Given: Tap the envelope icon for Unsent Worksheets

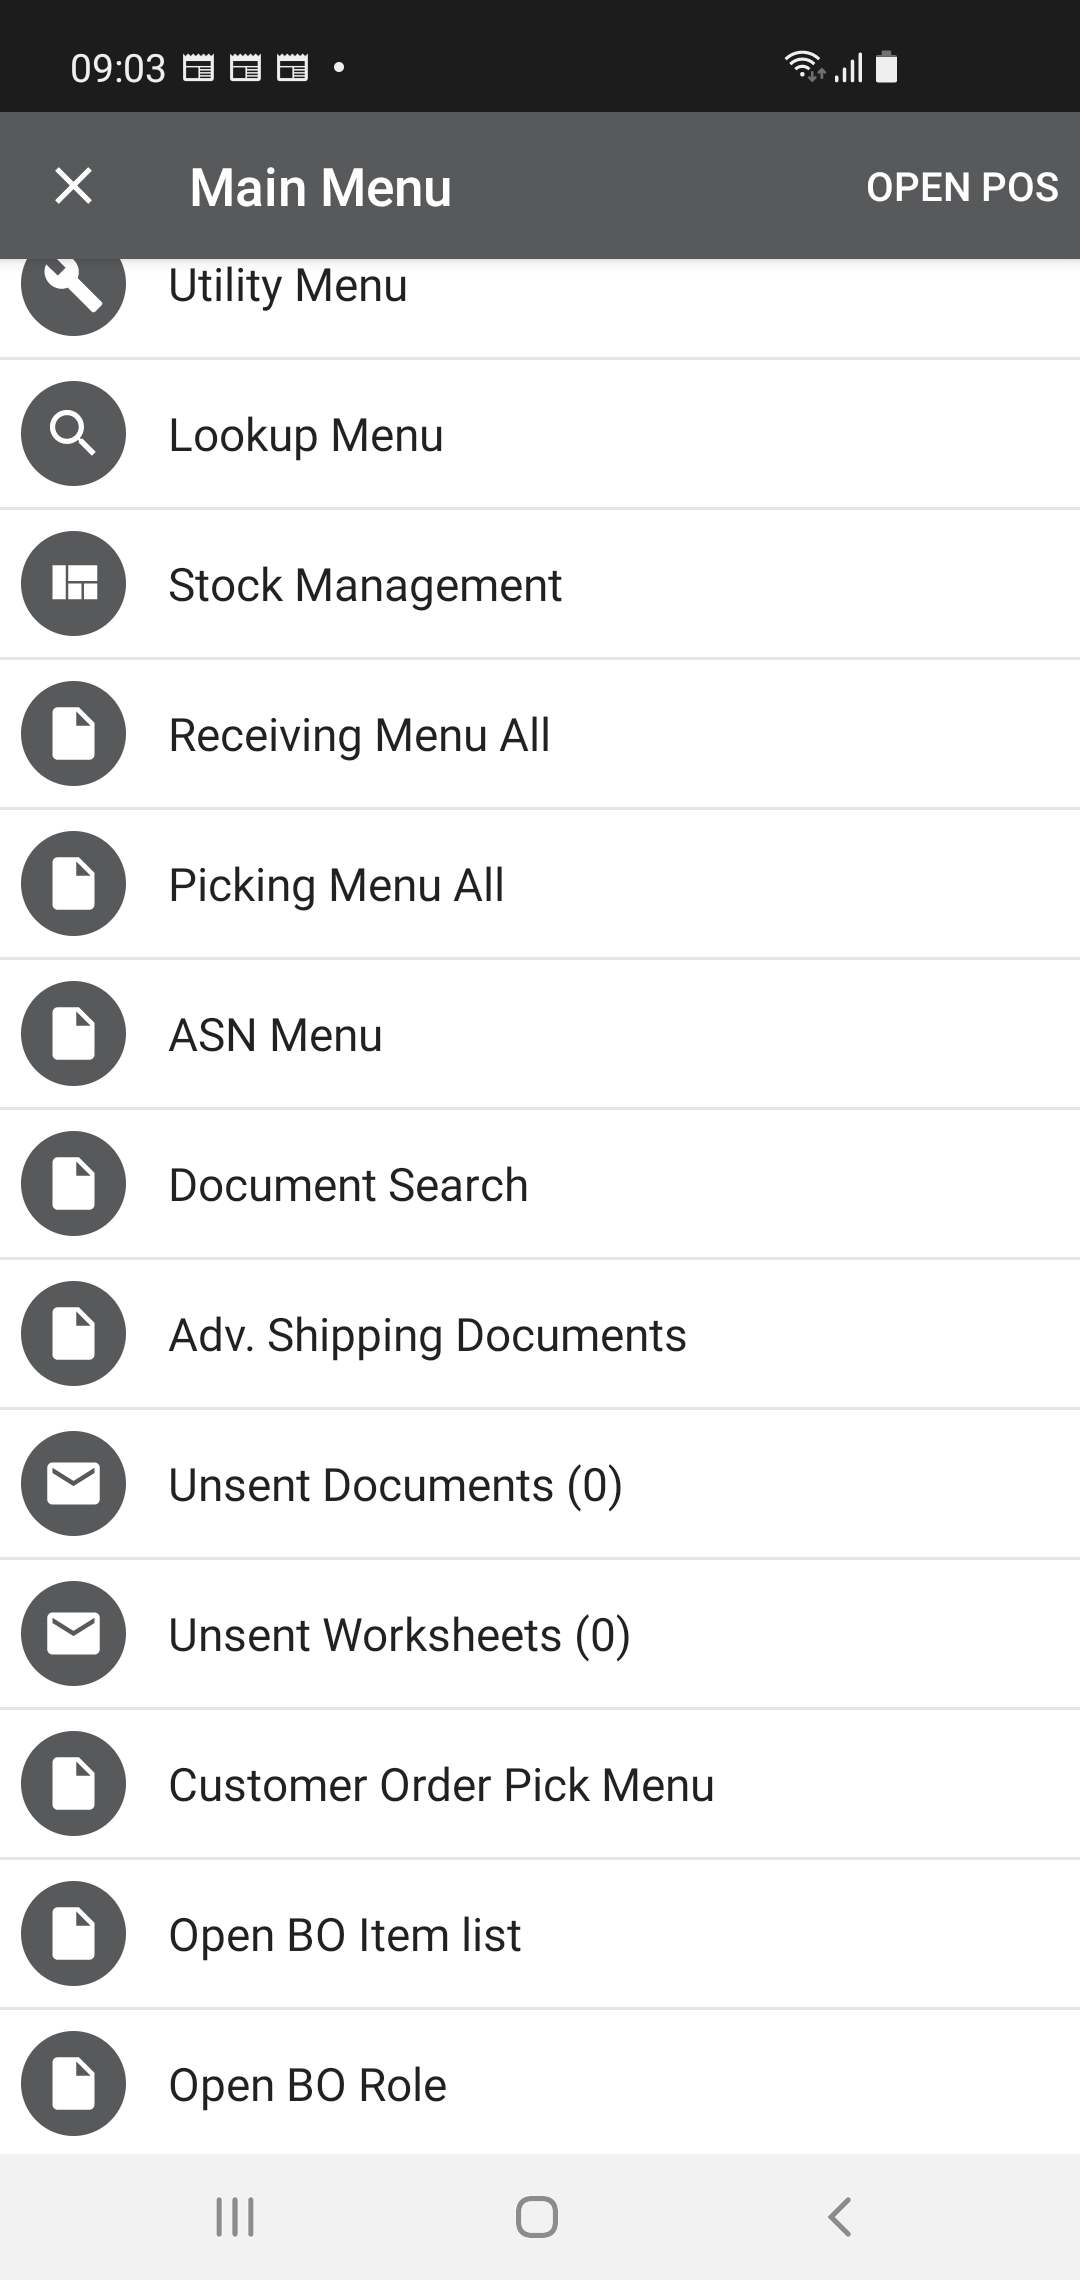Looking at the screenshot, I should [x=73, y=1633].
